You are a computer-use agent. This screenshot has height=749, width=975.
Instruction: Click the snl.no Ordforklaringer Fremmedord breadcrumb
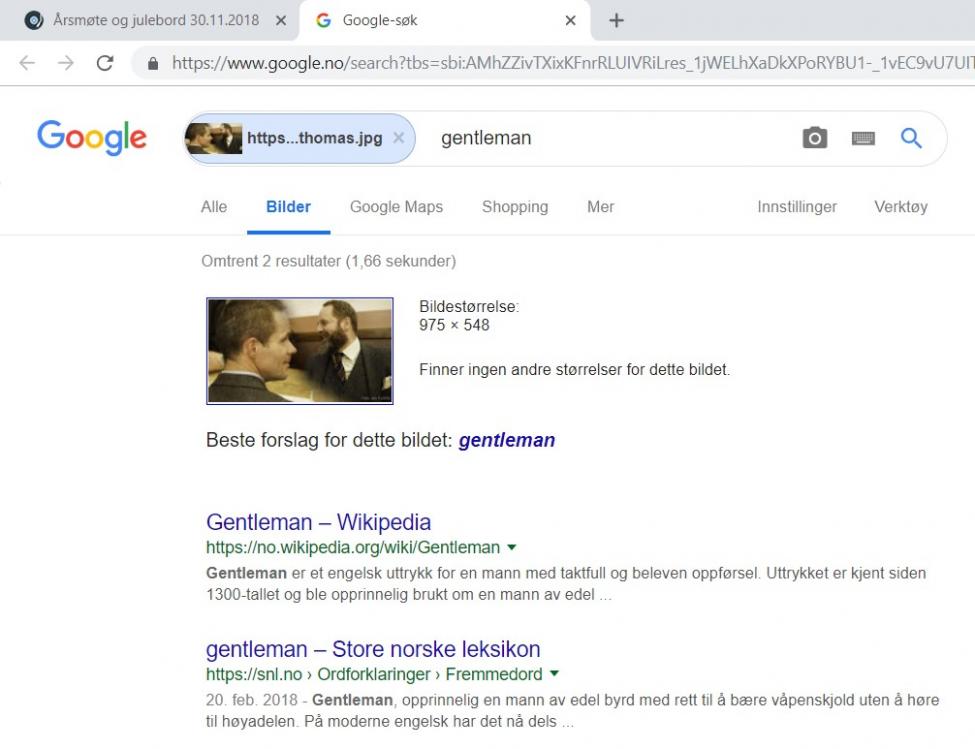374,674
